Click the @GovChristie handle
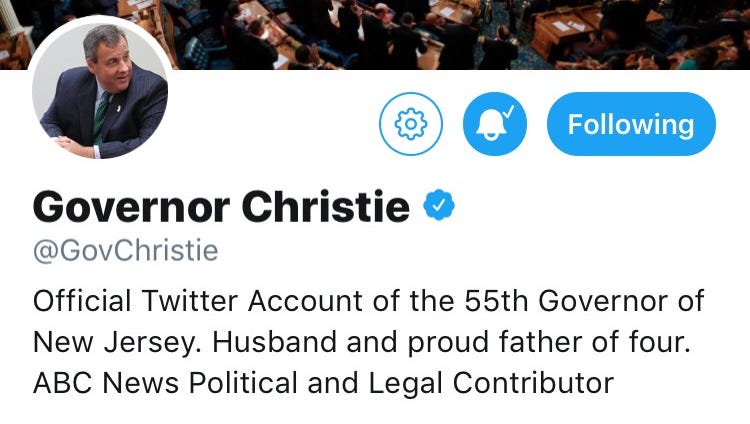Screen dimensions: 750x424 125,250
